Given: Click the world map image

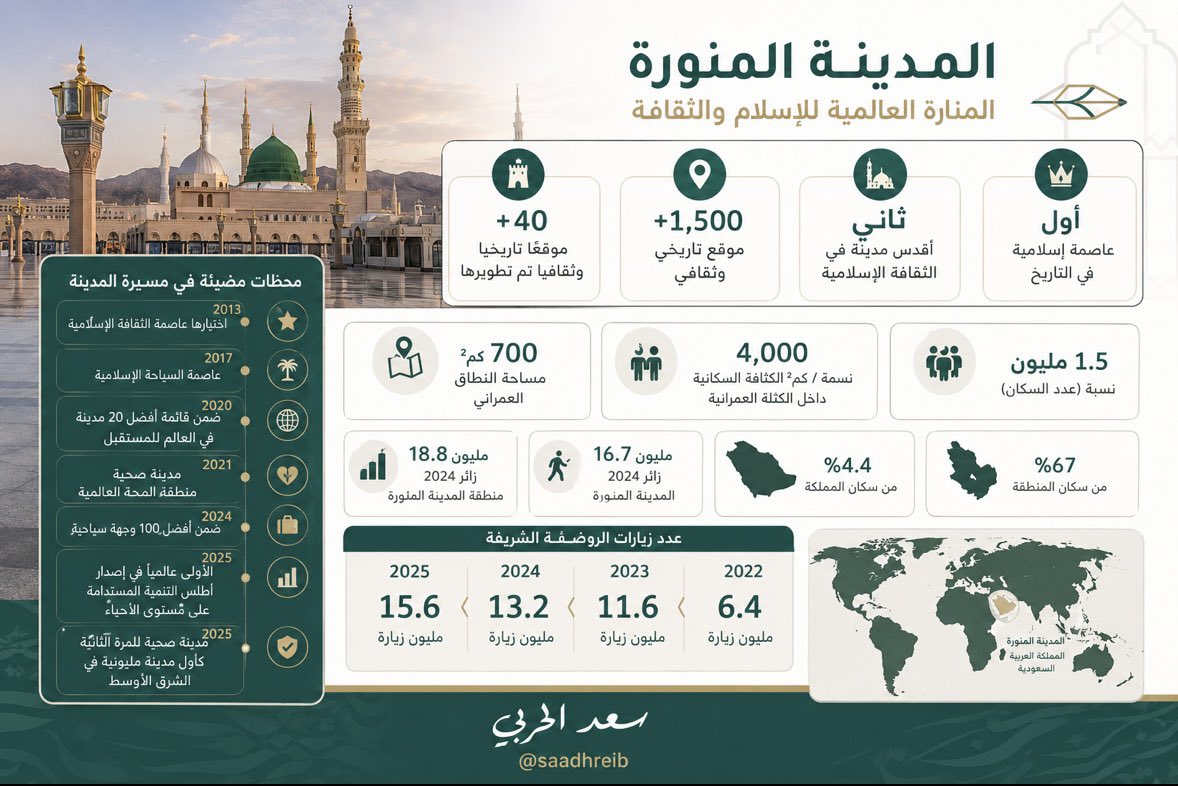Looking at the screenshot, I should click(975, 614).
